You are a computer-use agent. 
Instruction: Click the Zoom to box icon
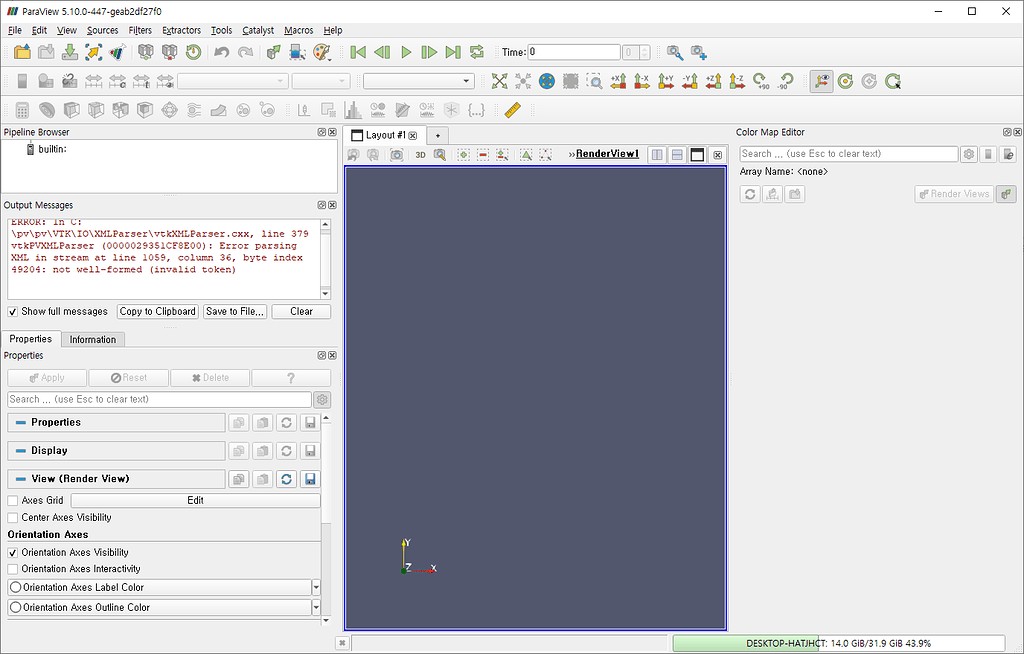(594, 81)
